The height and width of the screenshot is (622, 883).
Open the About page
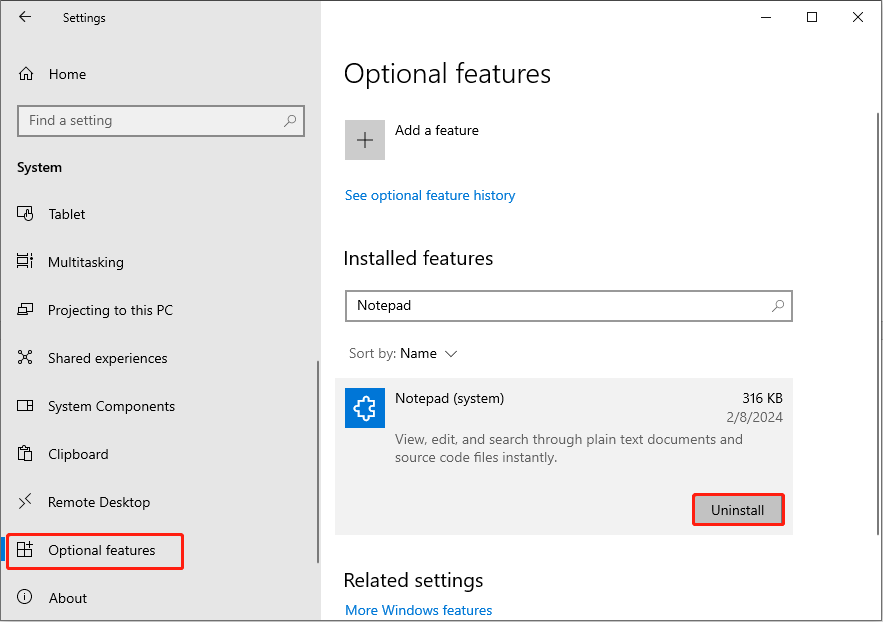[x=68, y=598]
